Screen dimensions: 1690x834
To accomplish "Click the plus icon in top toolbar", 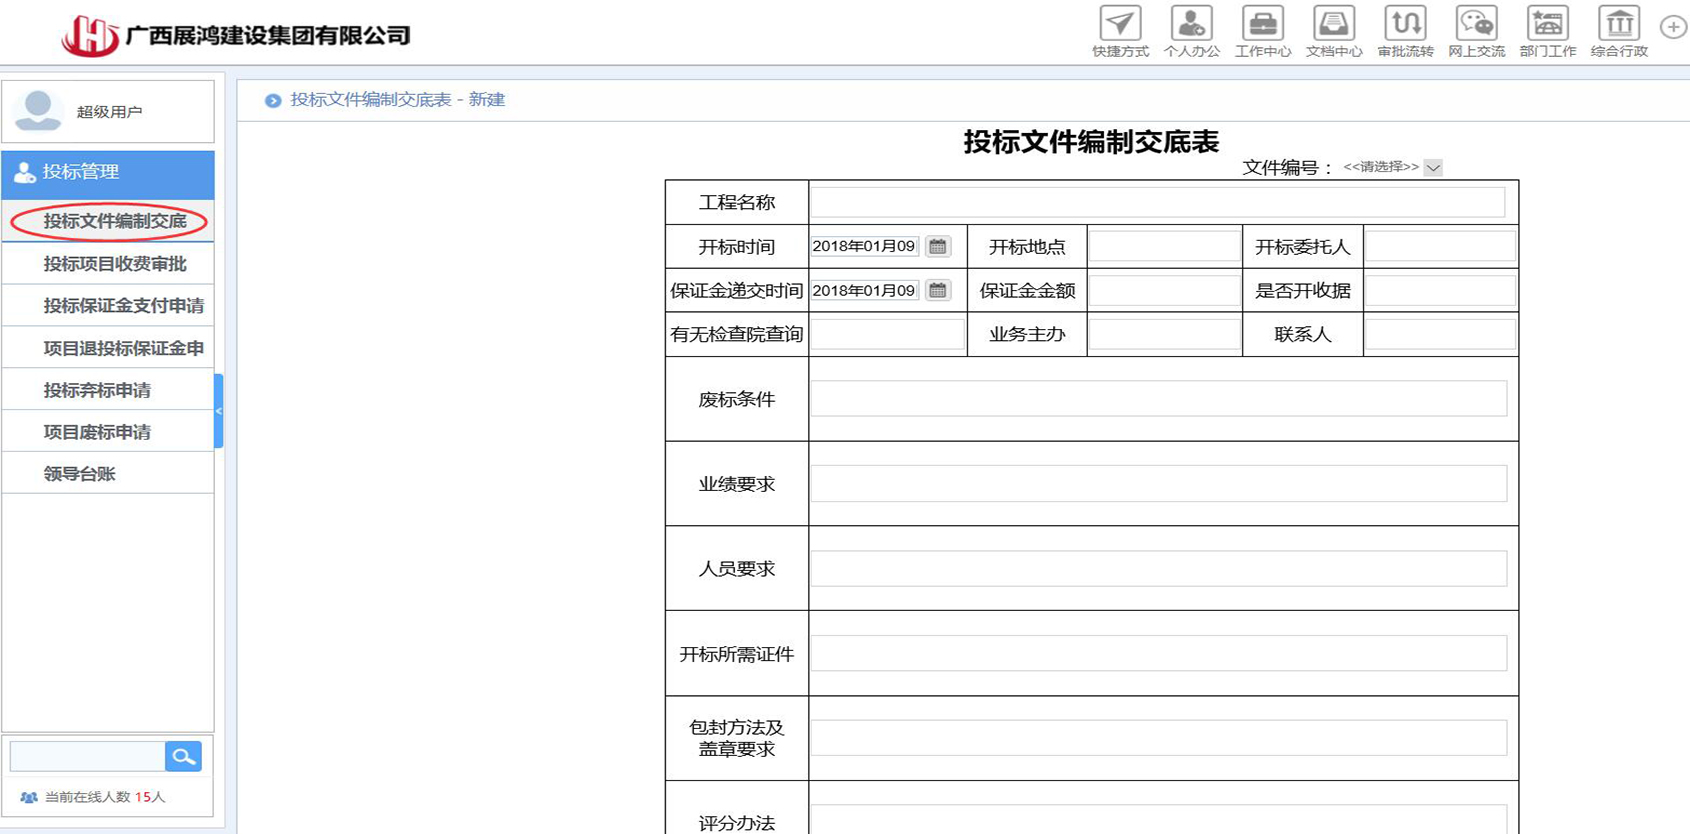I will coord(1672,27).
